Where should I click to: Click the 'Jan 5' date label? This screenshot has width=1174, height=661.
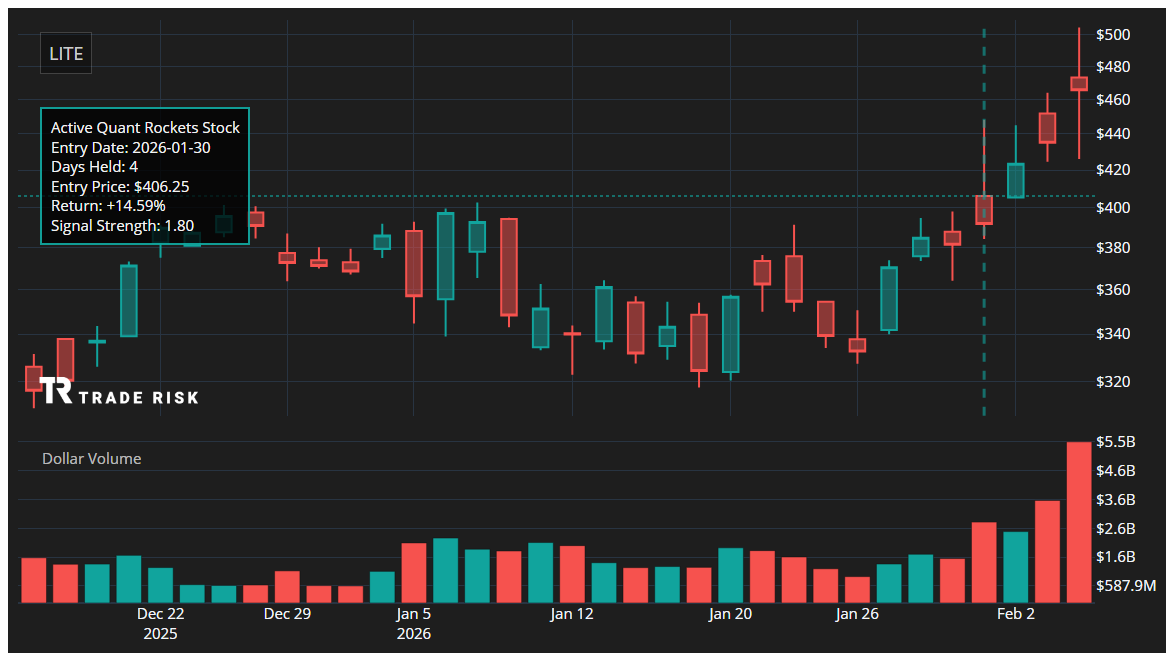click(x=414, y=614)
